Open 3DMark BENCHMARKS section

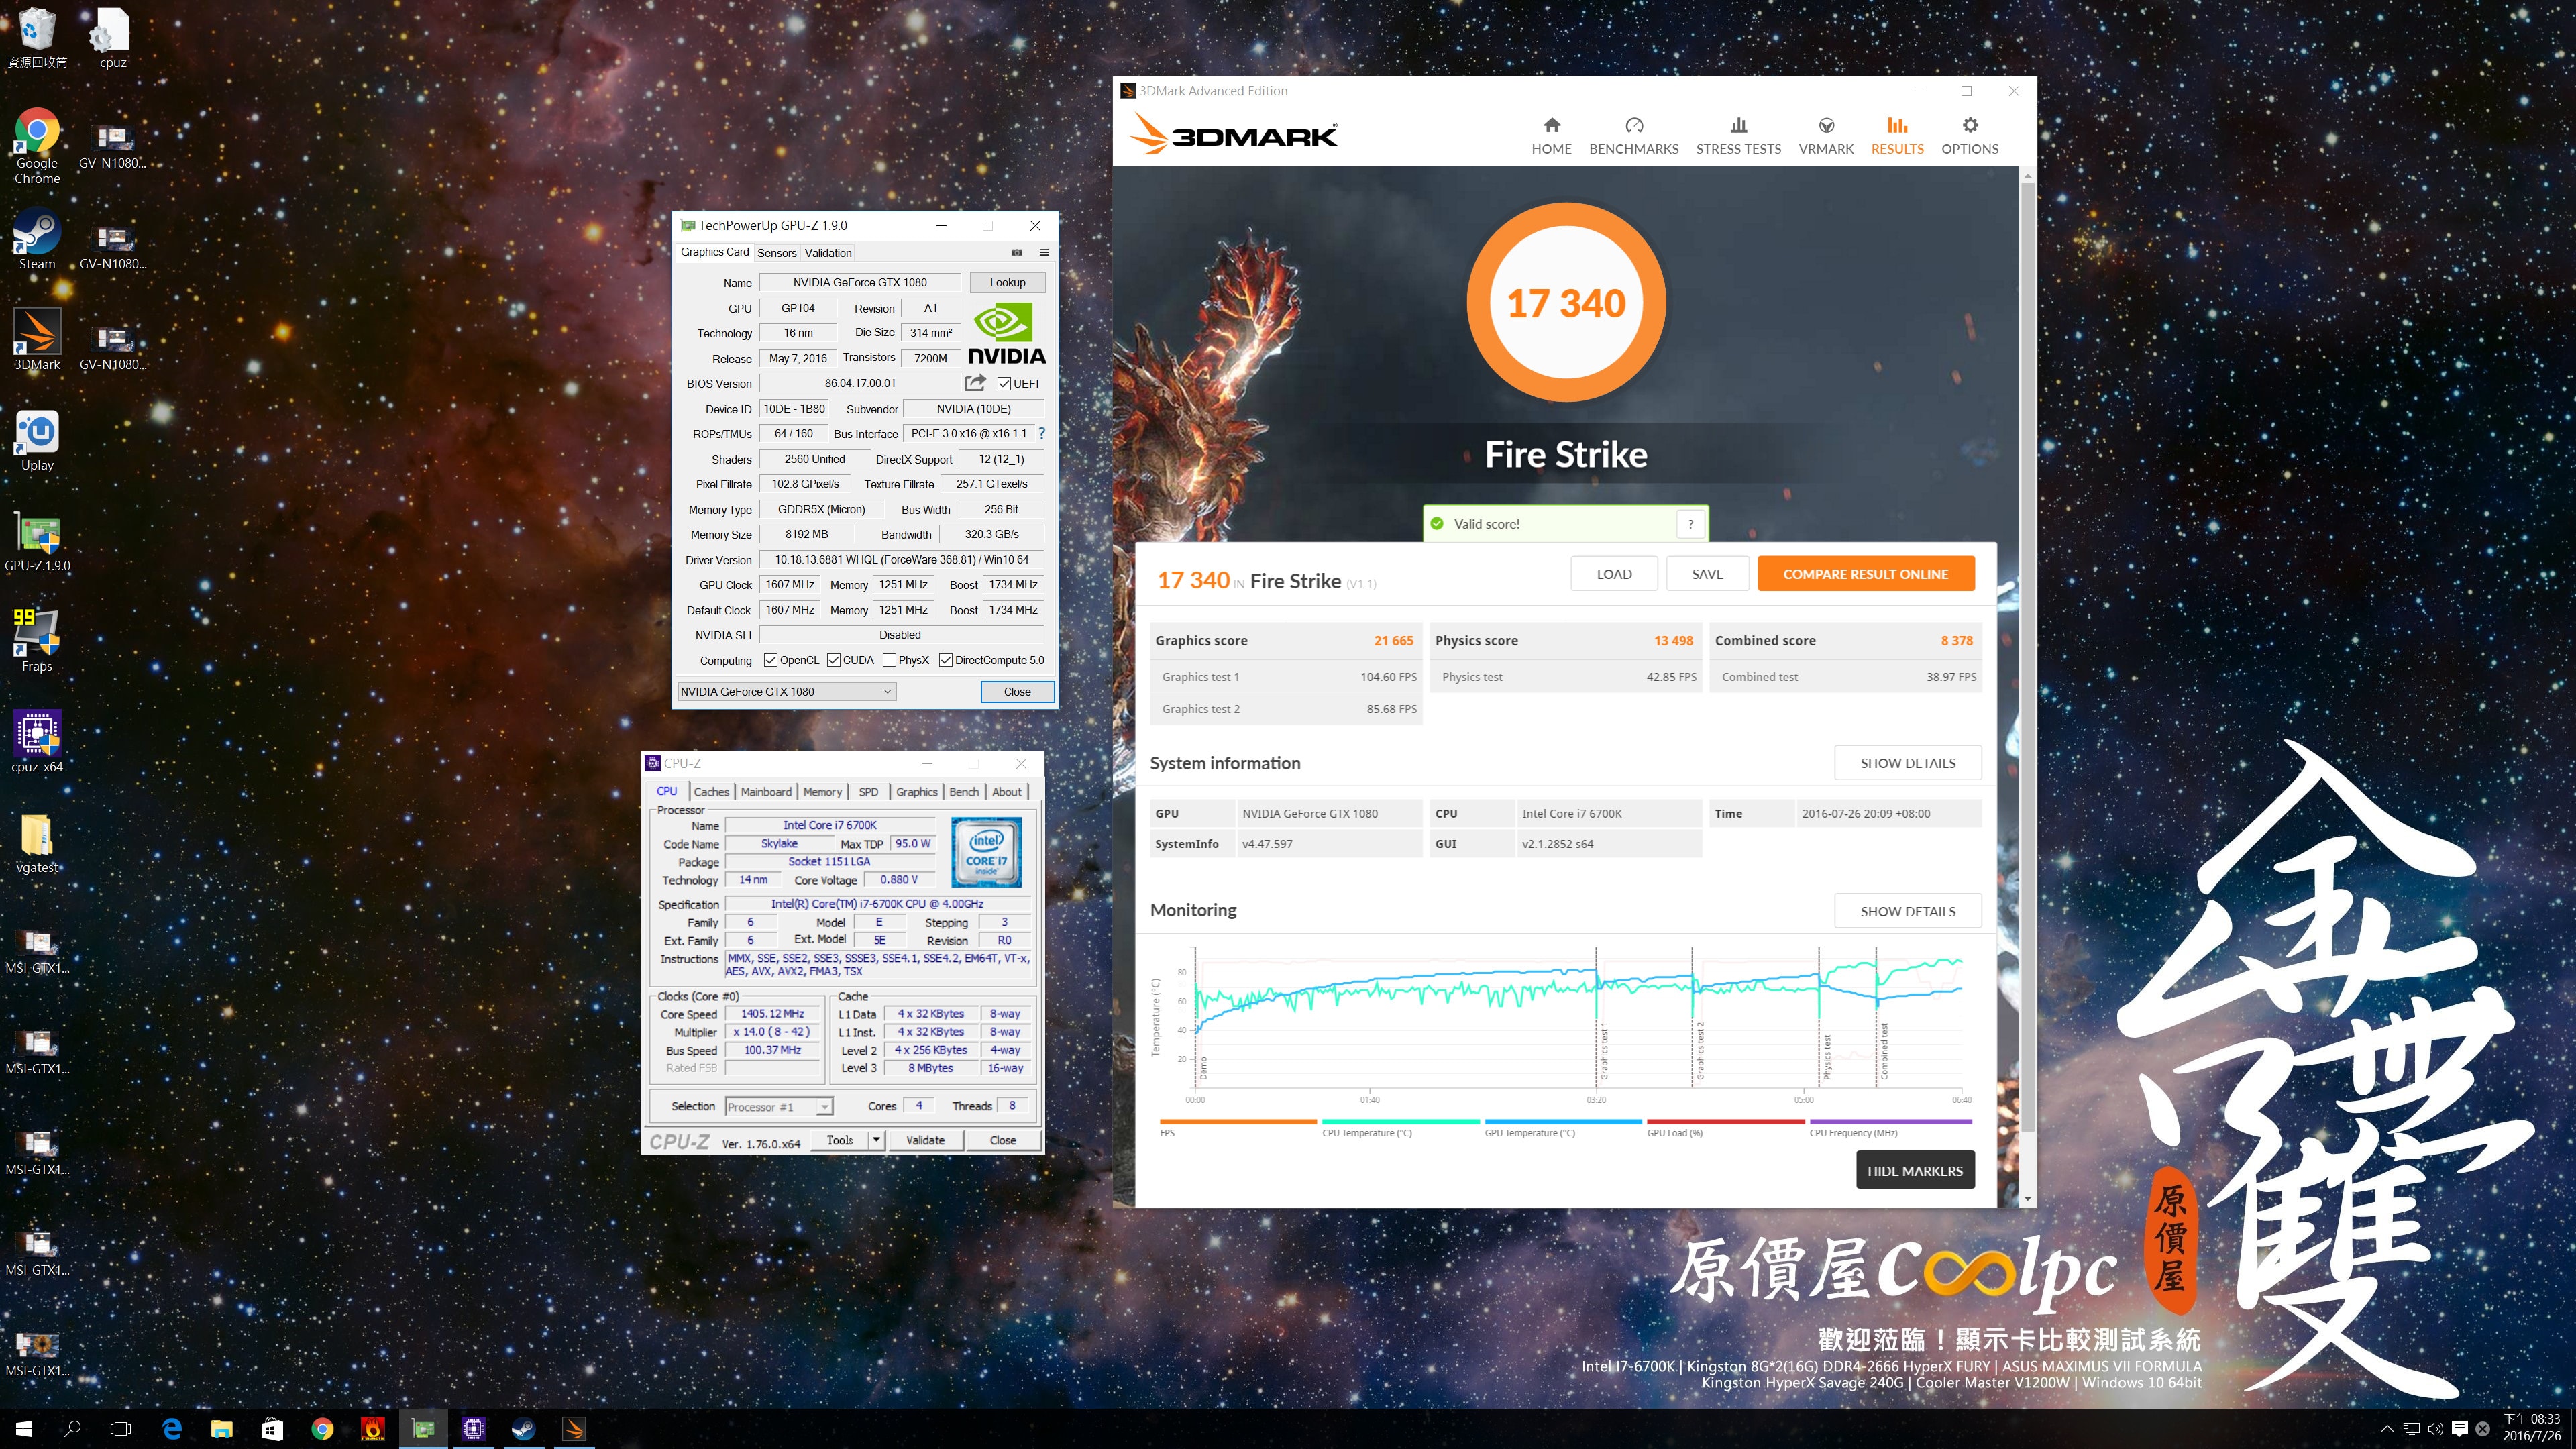click(x=1633, y=136)
